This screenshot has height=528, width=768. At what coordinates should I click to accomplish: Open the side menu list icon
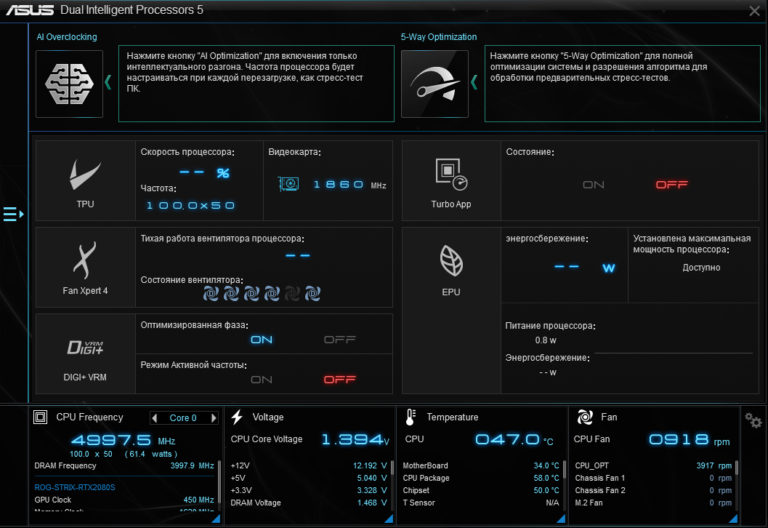(13, 214)
